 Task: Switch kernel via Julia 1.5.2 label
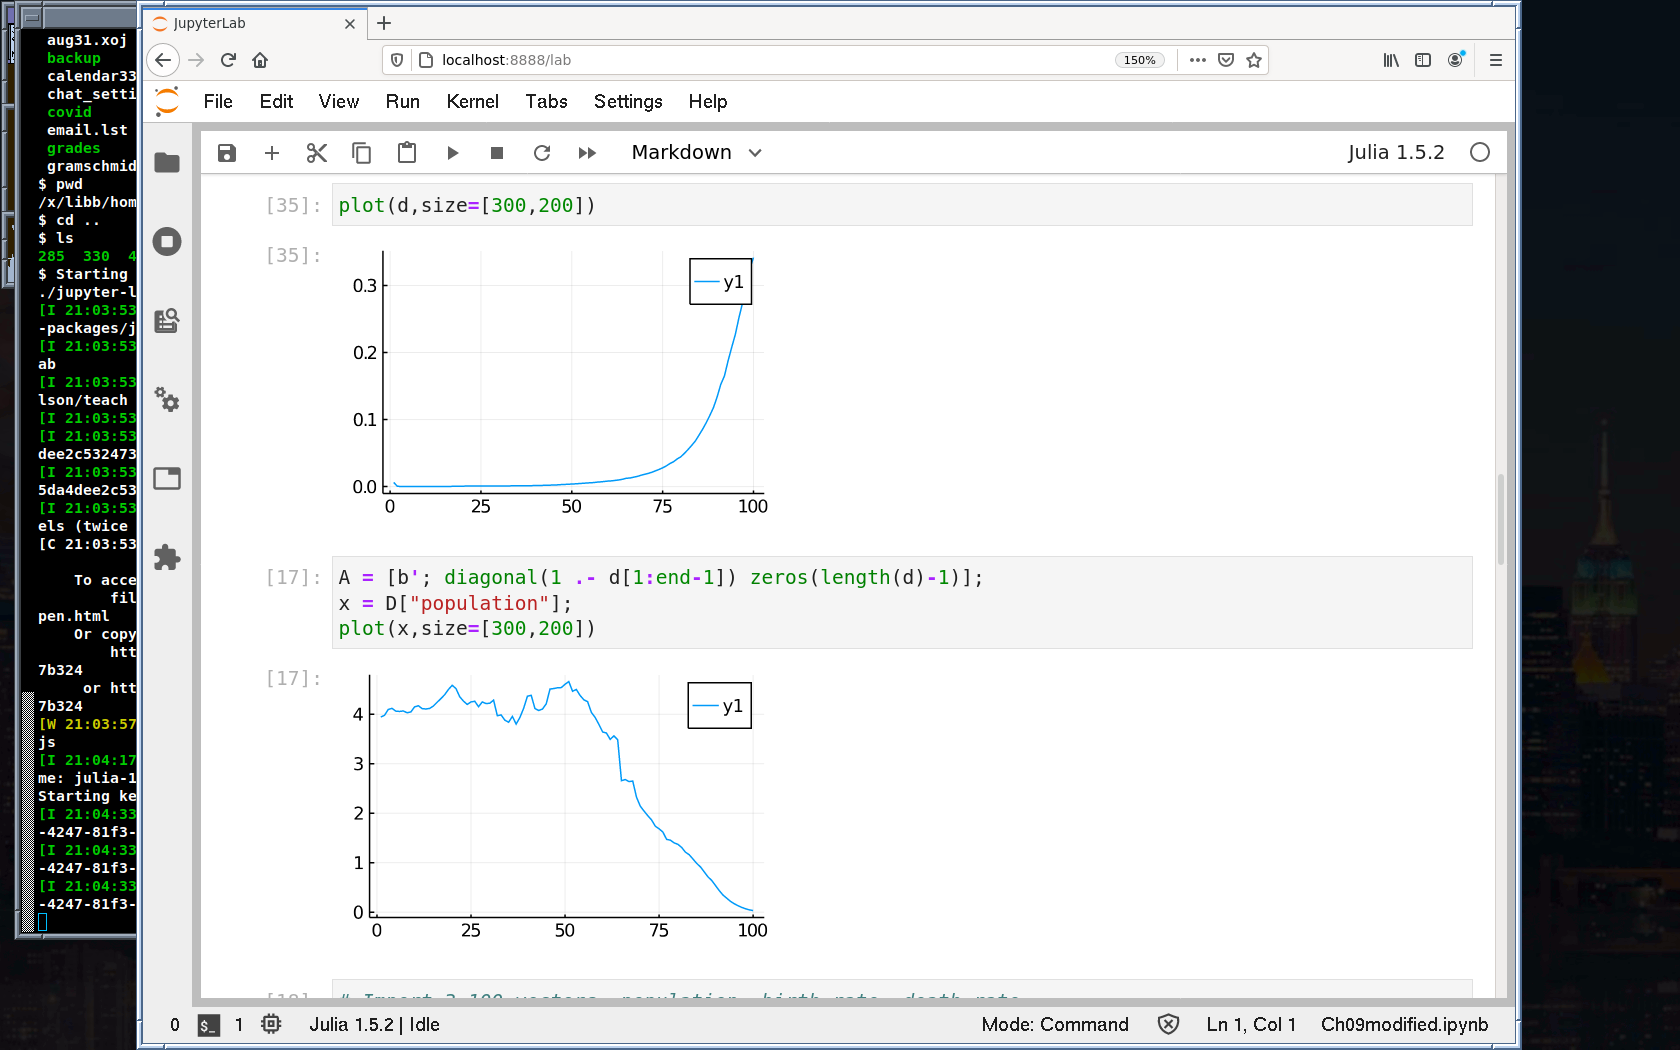tap(1395, 153)
